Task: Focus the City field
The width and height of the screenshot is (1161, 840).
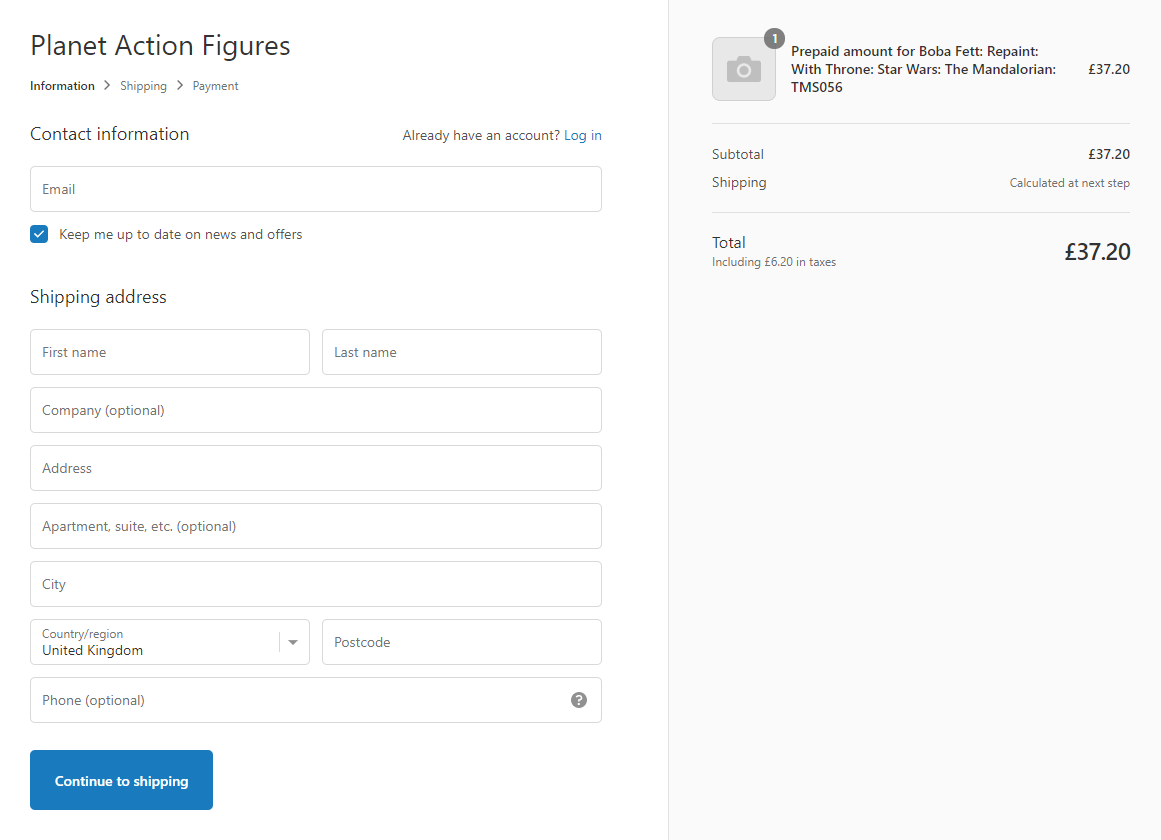Action: (315, 584)
